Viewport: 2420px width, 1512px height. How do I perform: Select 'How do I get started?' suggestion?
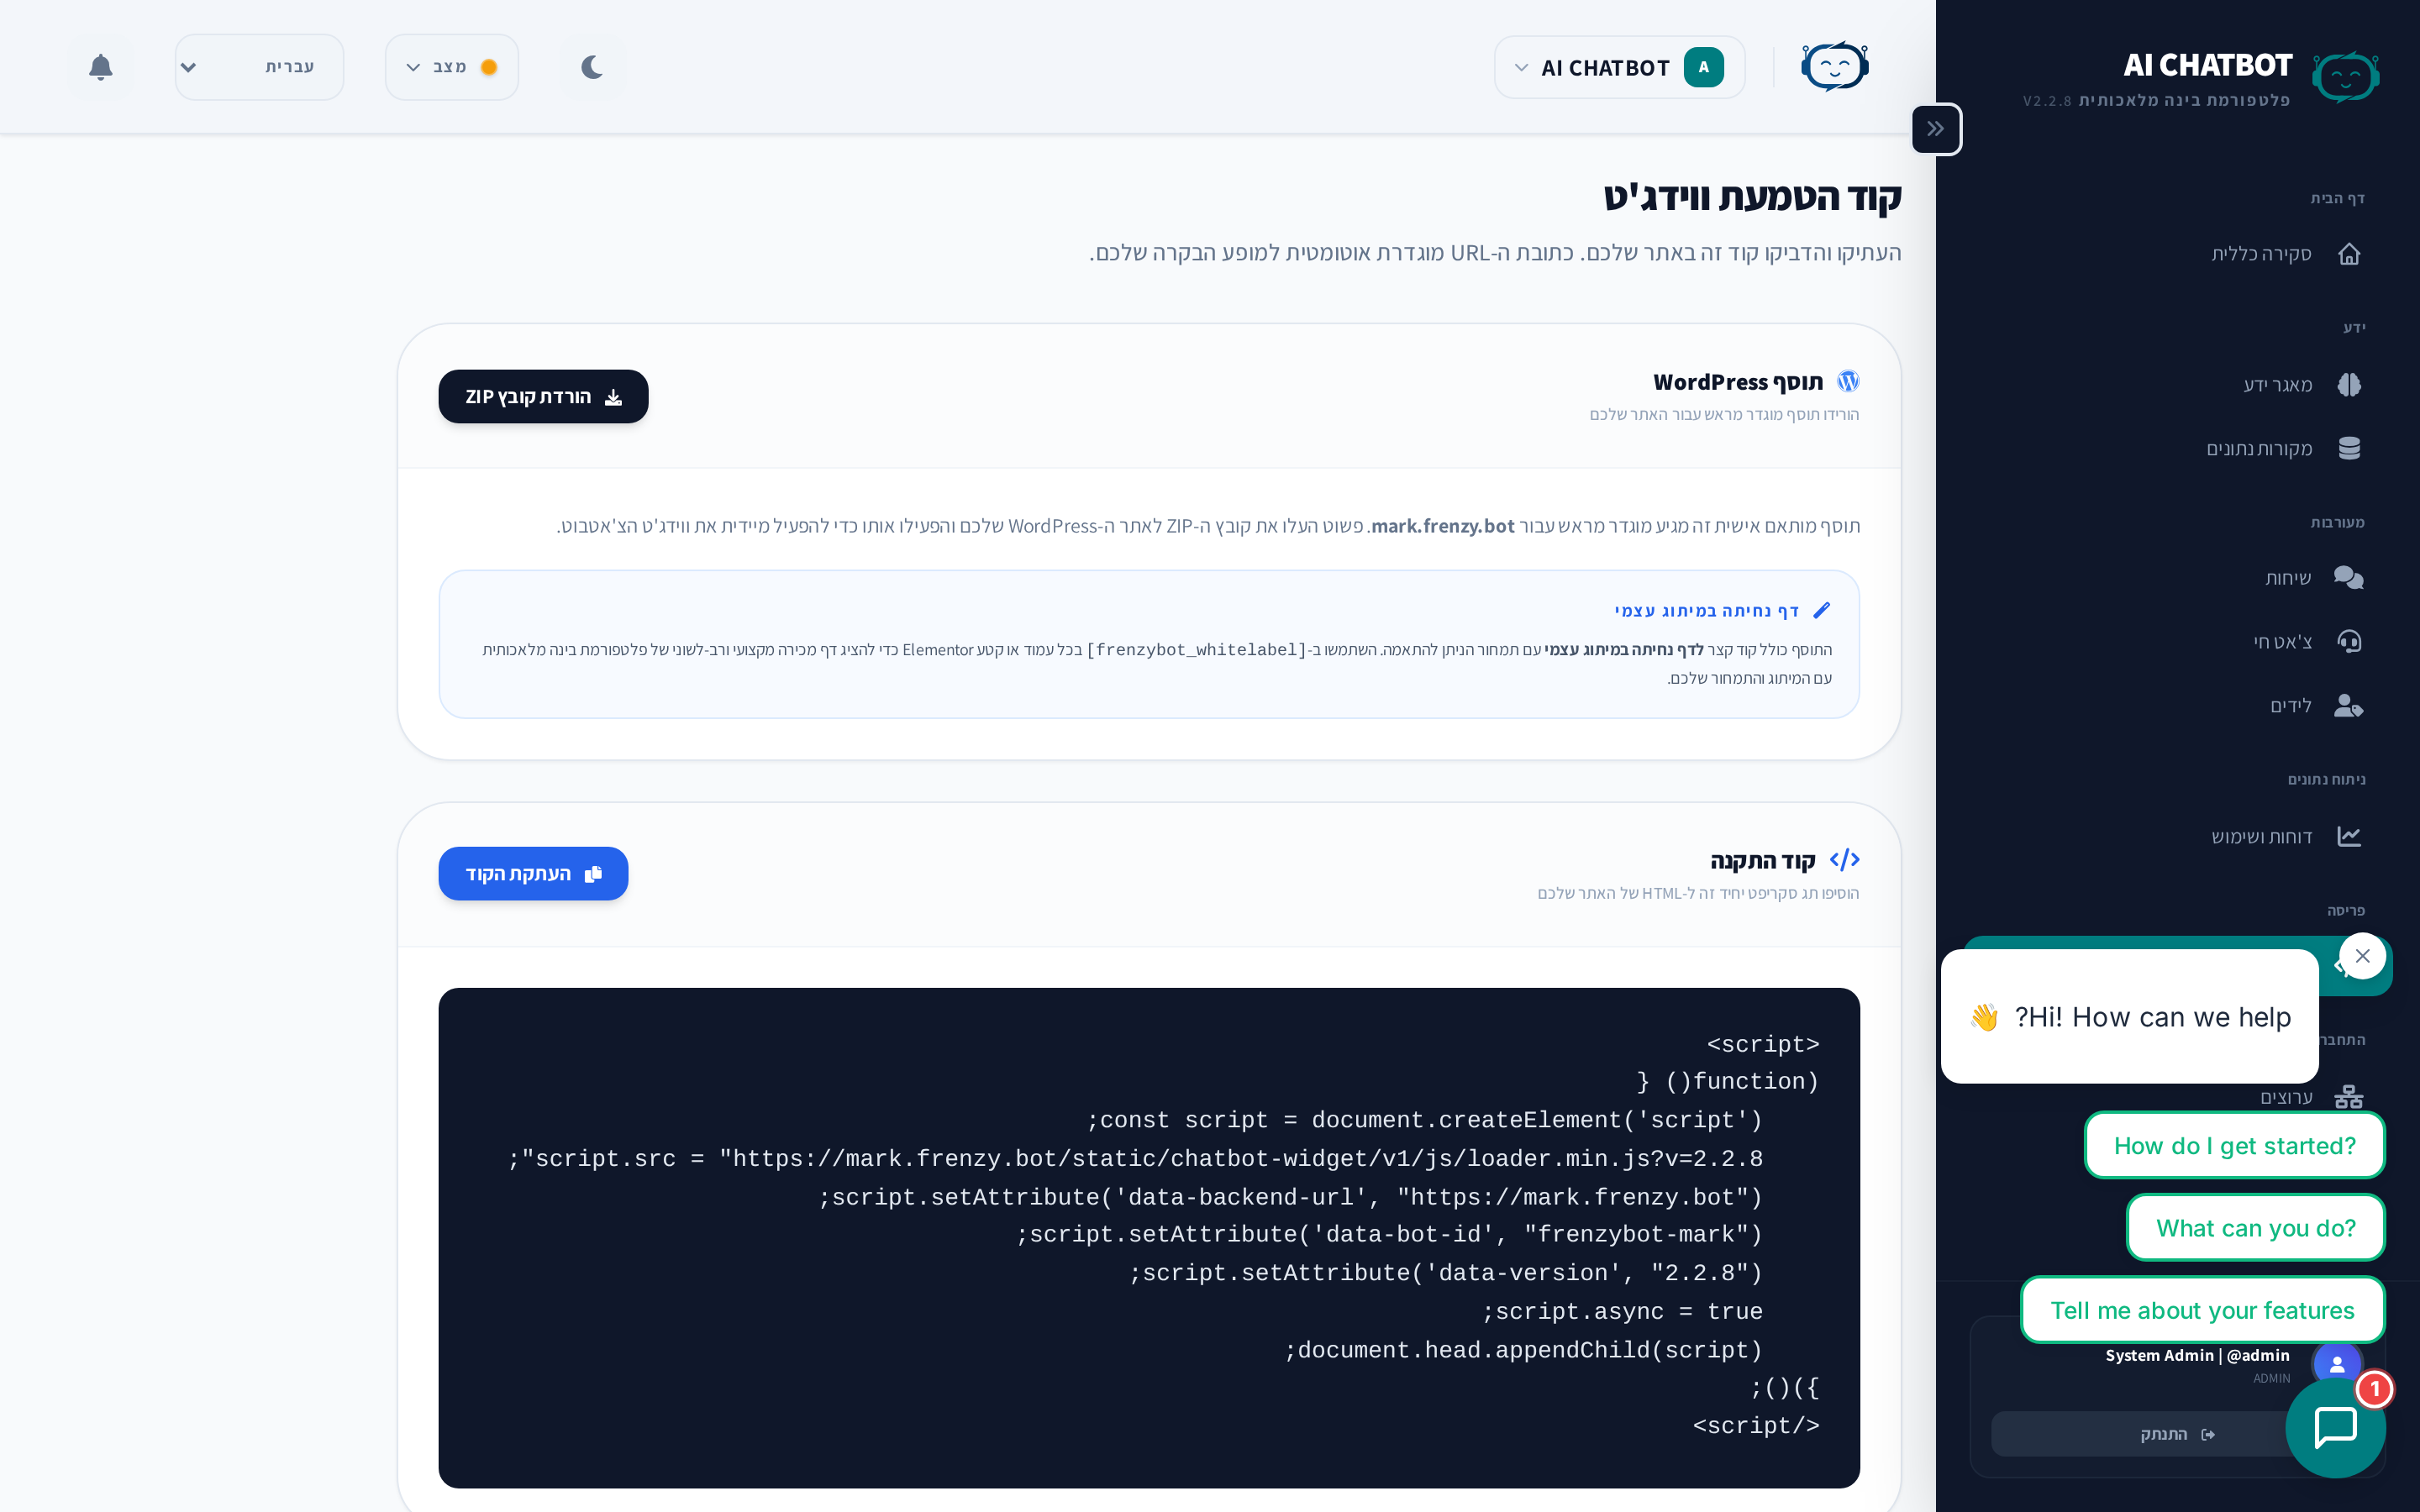(2234, 1146)
